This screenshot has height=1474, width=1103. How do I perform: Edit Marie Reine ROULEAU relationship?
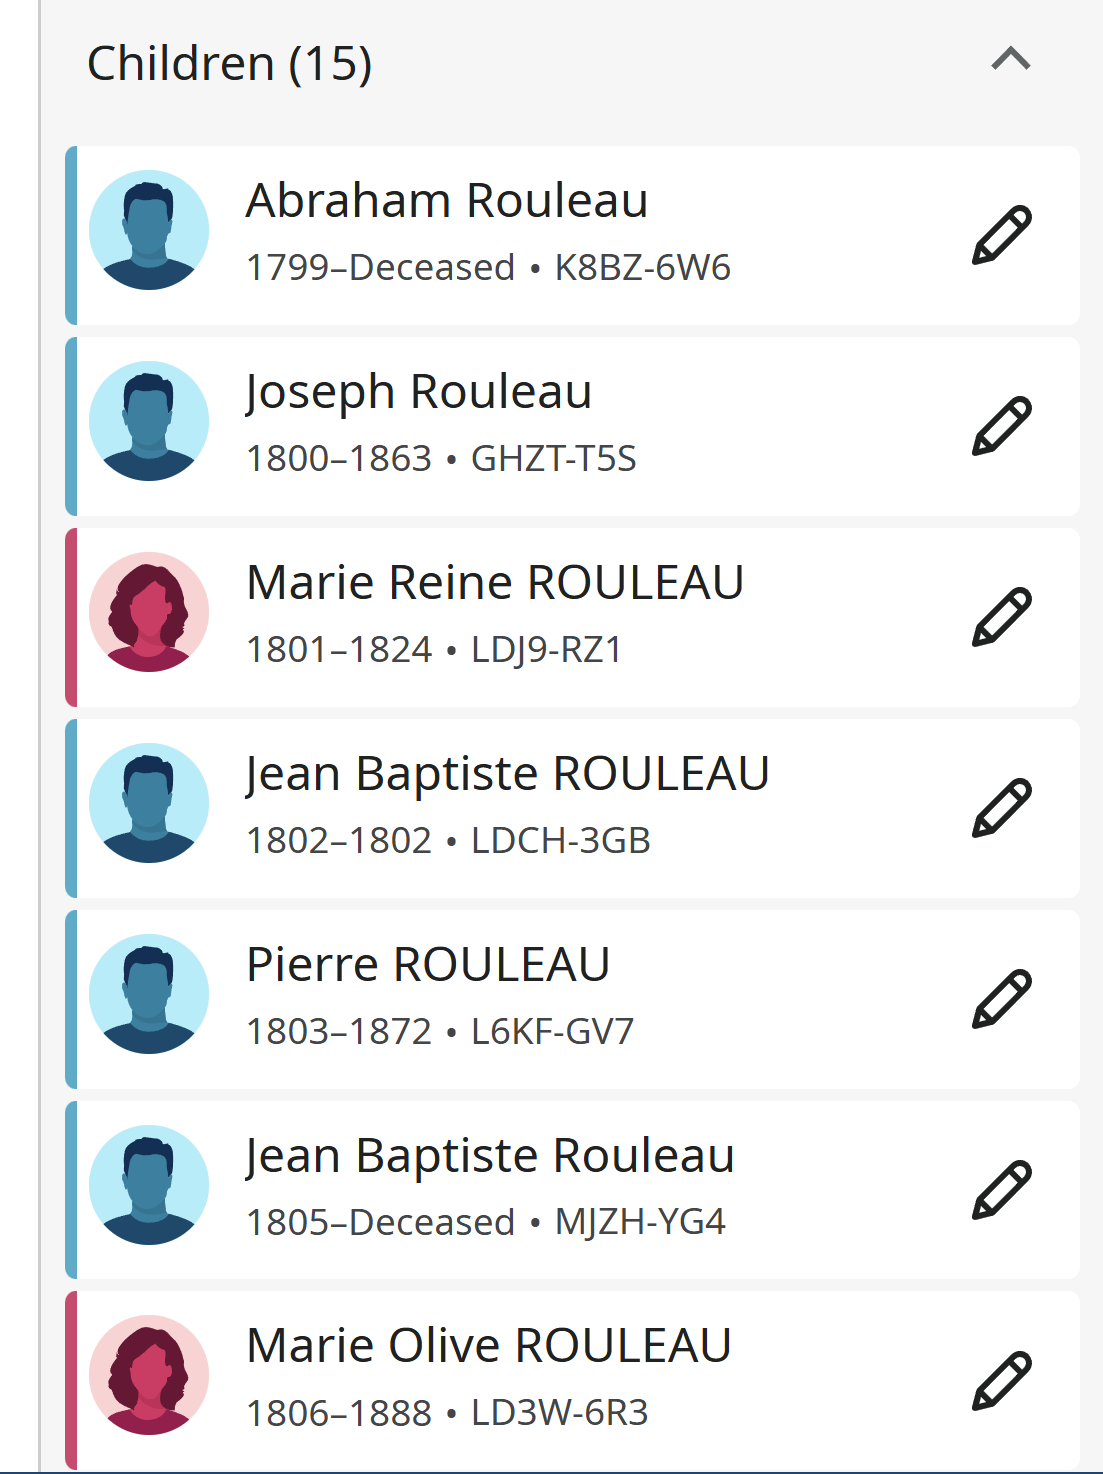[x=1002, y=617]
